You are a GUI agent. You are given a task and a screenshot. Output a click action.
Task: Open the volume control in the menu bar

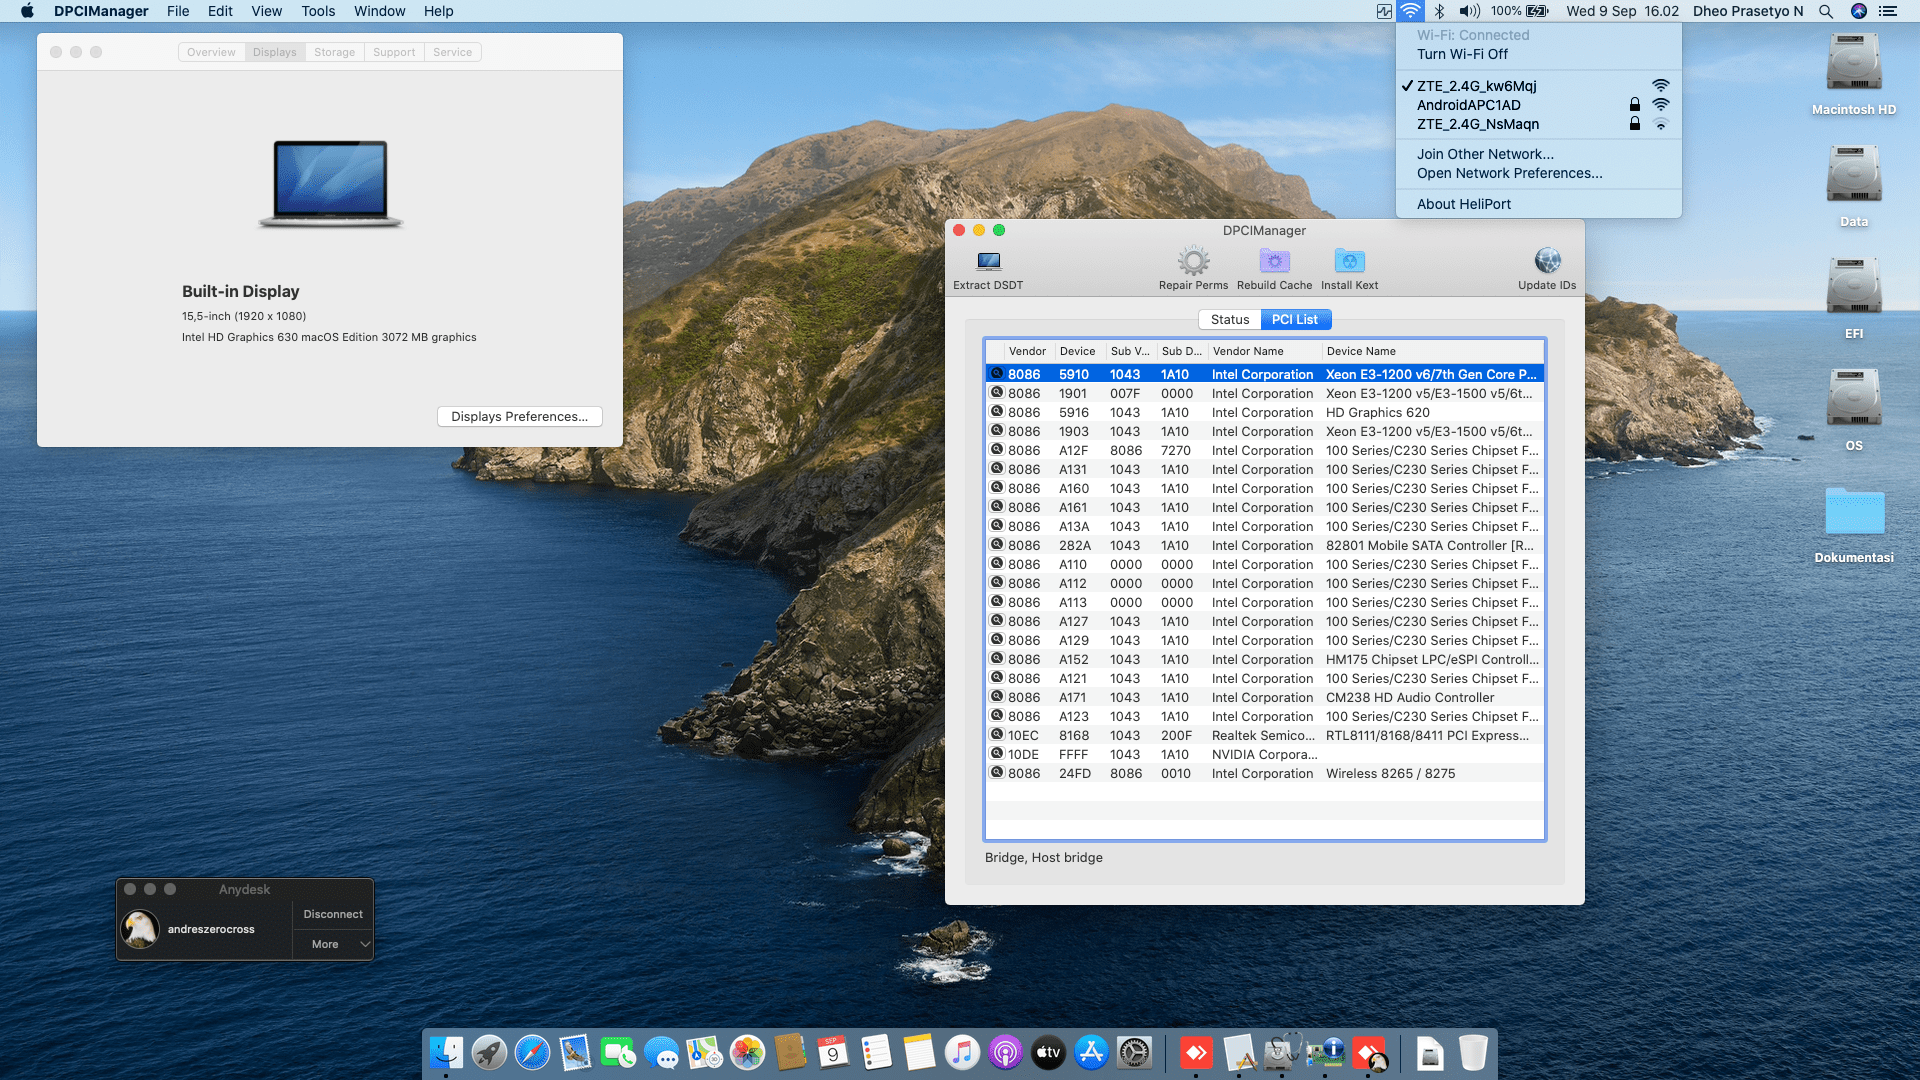coord(1469,11)
